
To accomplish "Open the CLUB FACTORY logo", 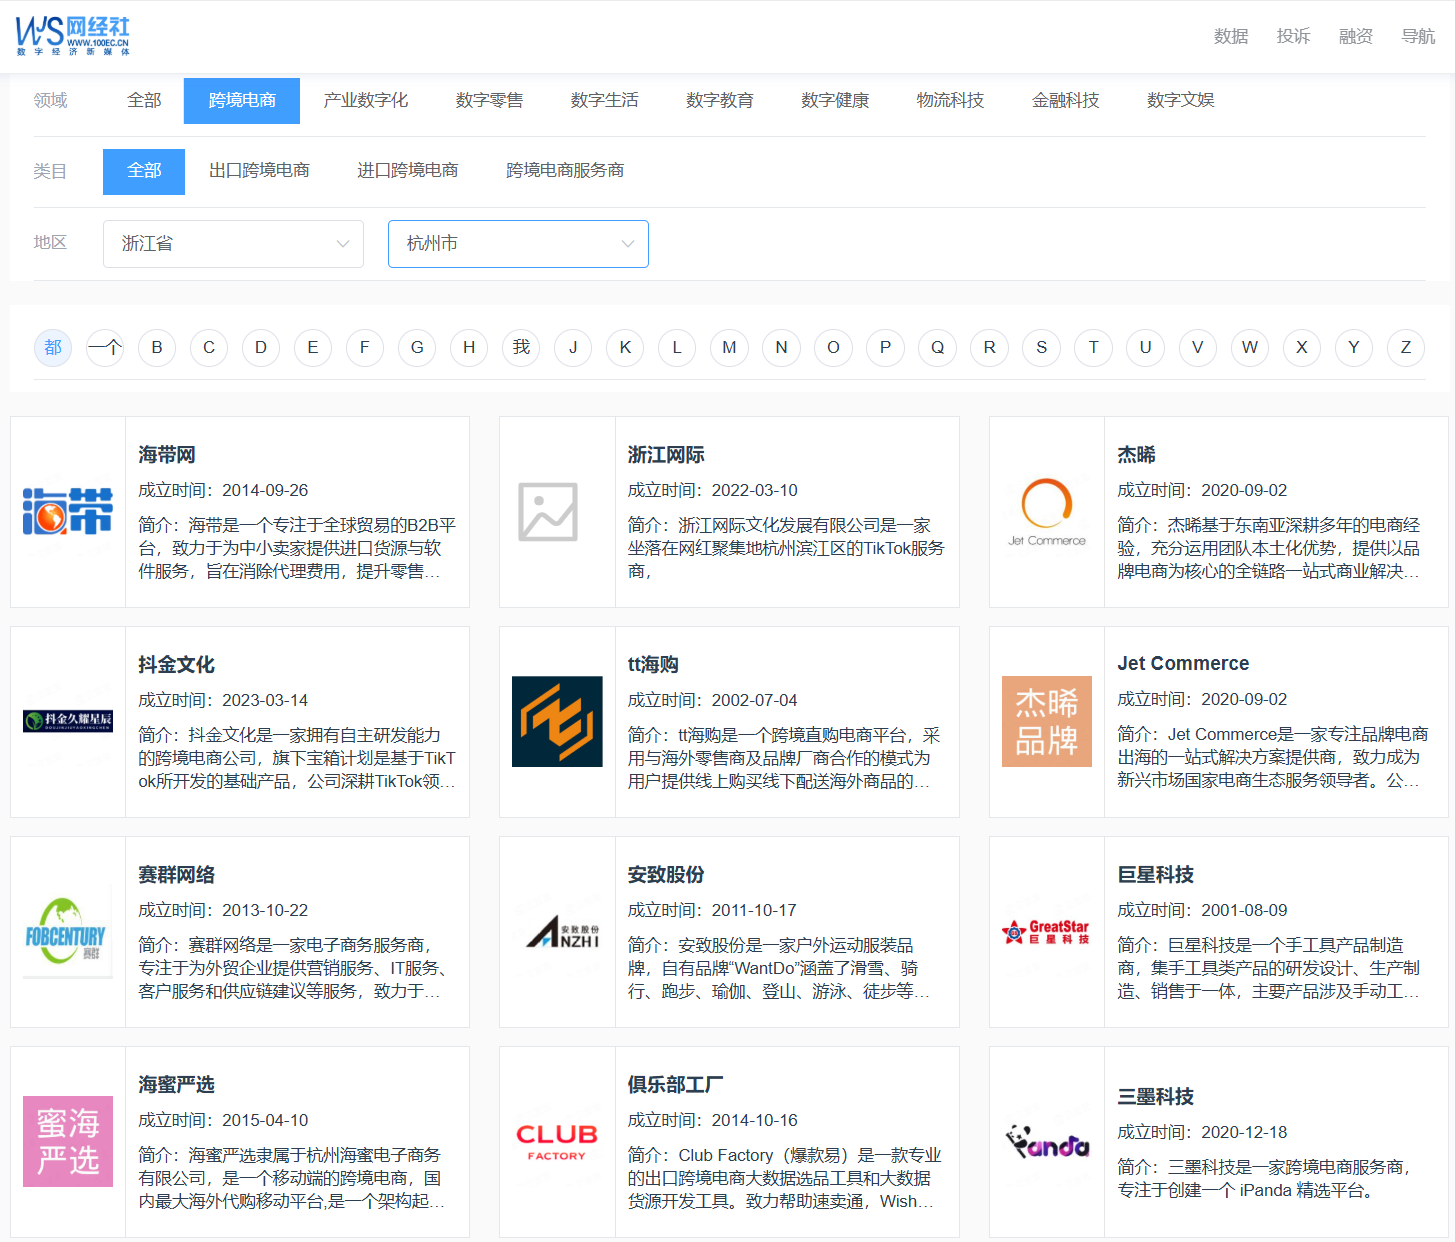I will pos(557,1141).
